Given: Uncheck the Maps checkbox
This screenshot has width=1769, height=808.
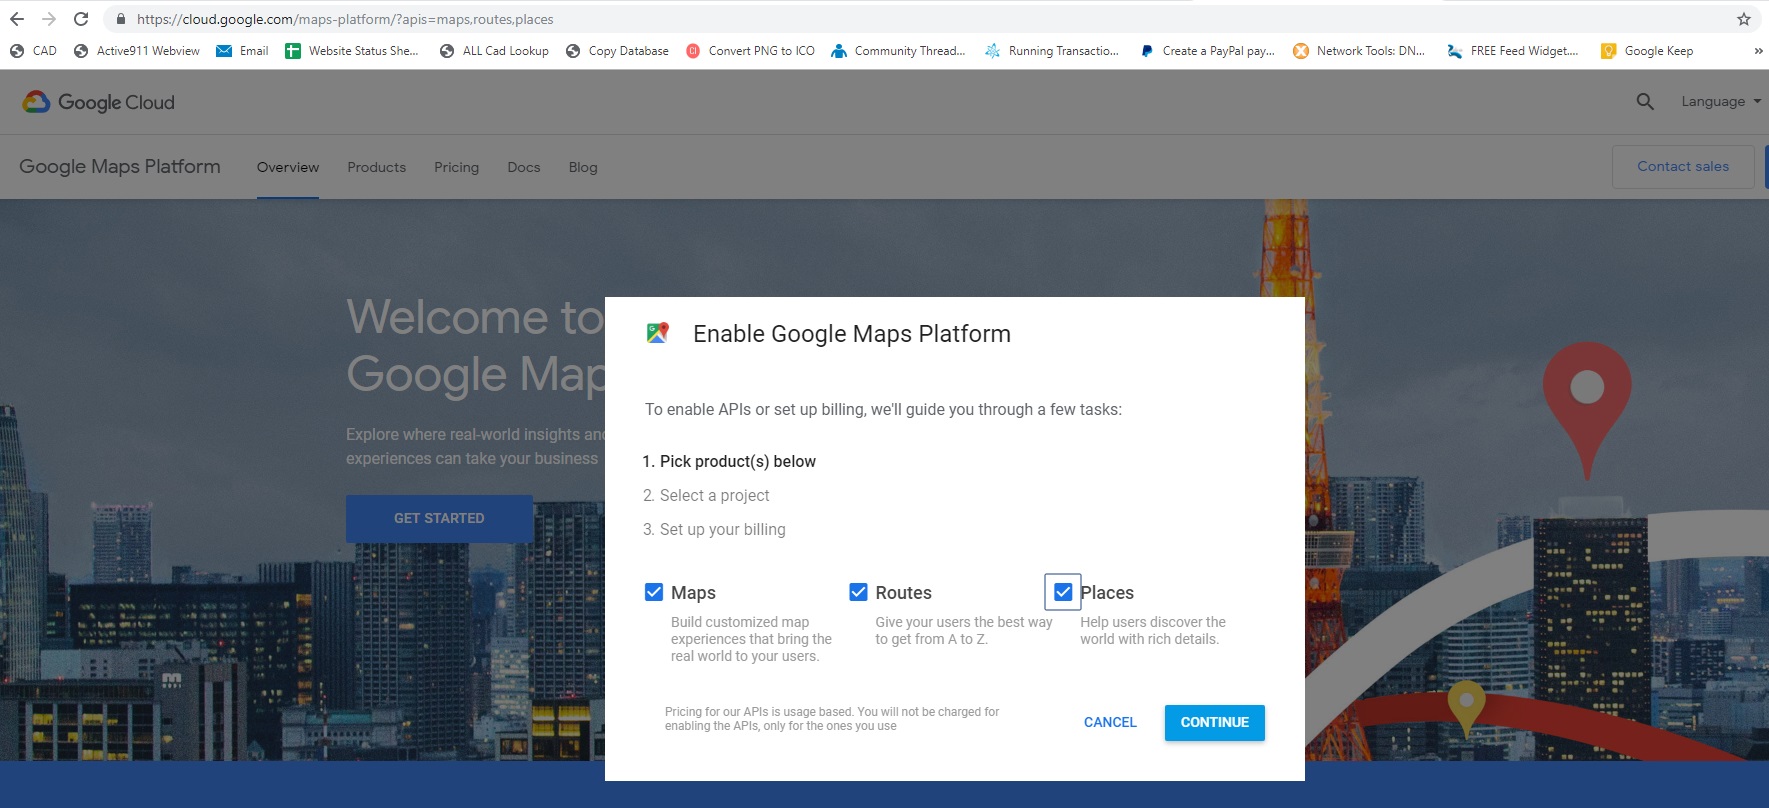Looking at the screenshot, I should (x=654, y=592).
